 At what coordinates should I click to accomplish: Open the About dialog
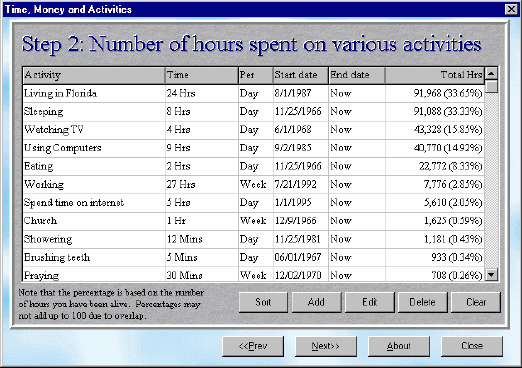point(399,346)
